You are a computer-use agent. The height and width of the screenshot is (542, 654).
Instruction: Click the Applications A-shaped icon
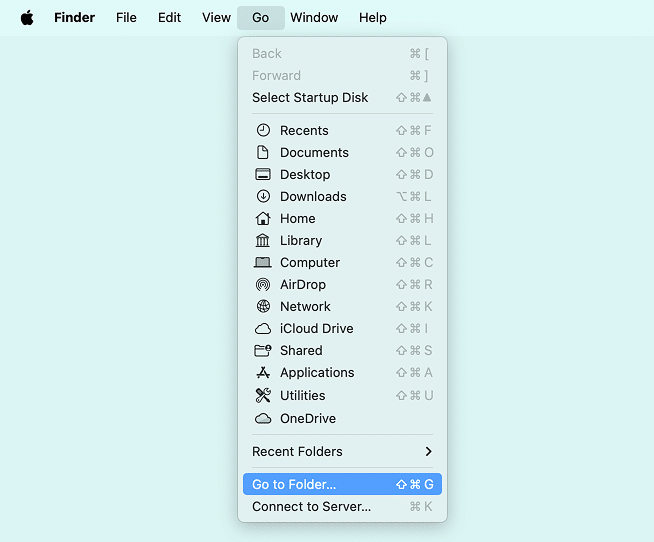coord(263,373)
